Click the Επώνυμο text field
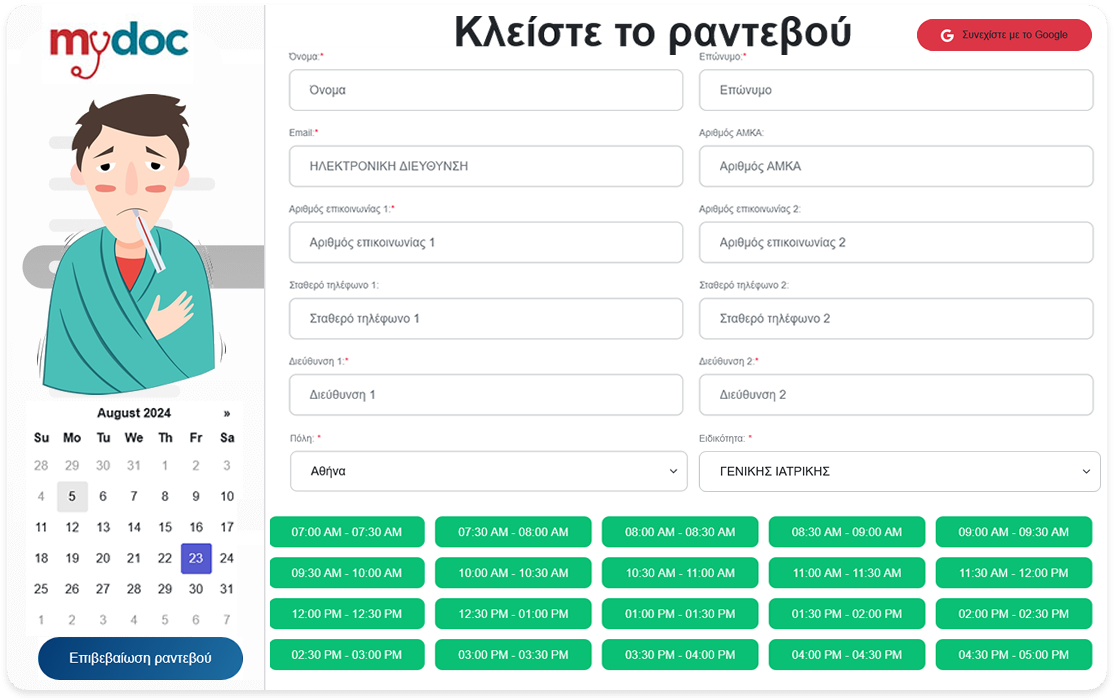The image size is (1115, 700). (895, 90)
